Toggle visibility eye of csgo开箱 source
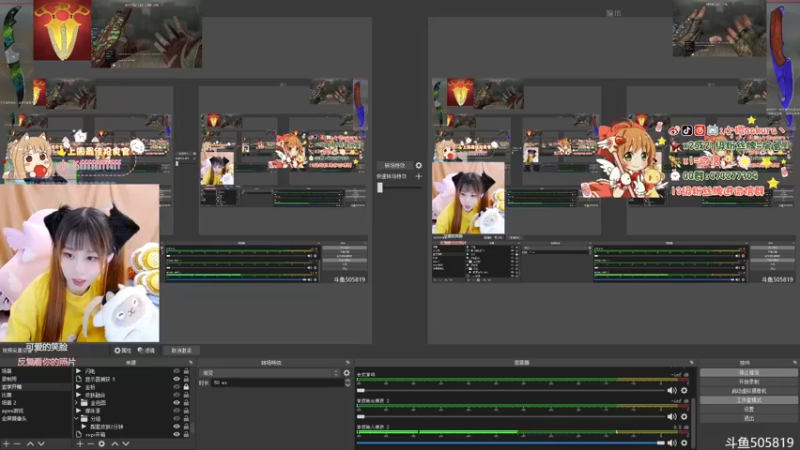Screen dimensions: 800x450 177,435
